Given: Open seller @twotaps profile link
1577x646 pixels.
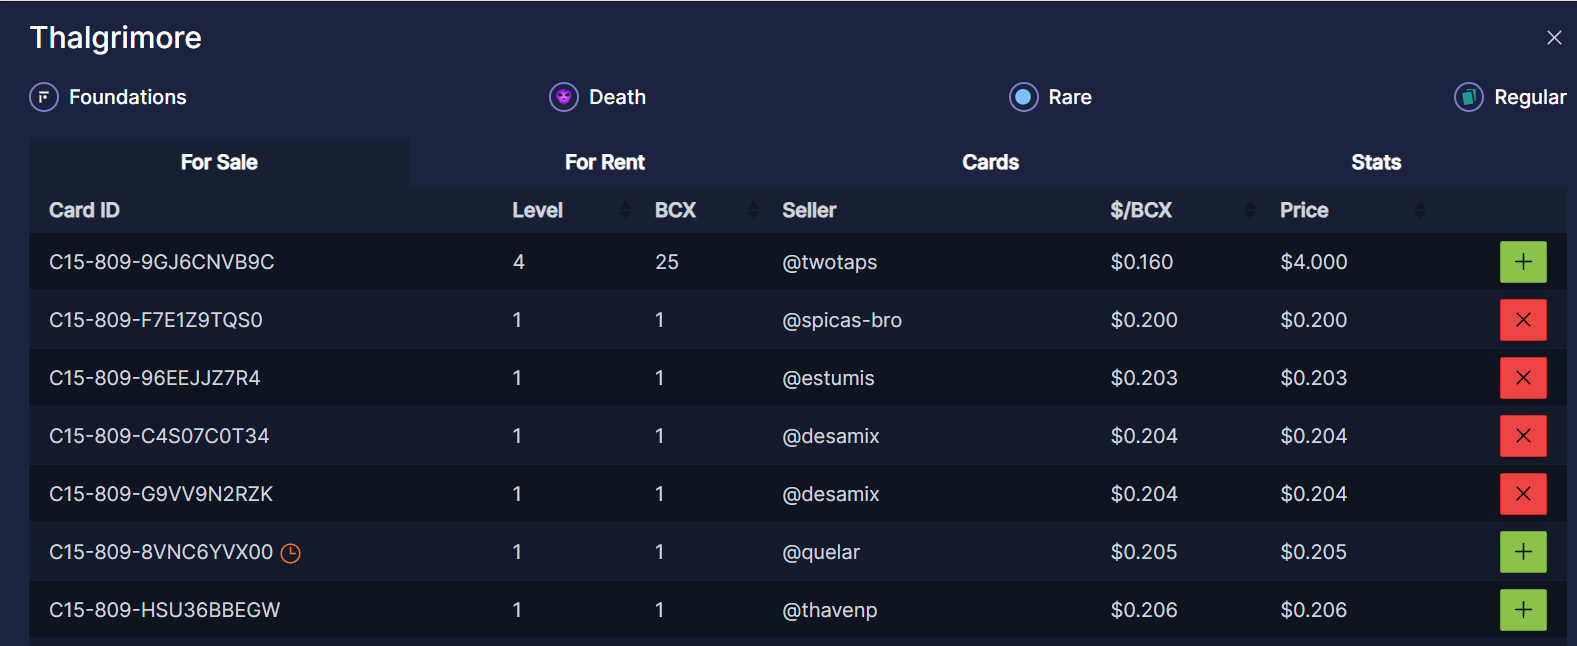Looking at the screenshot, I should click(829, 262).
